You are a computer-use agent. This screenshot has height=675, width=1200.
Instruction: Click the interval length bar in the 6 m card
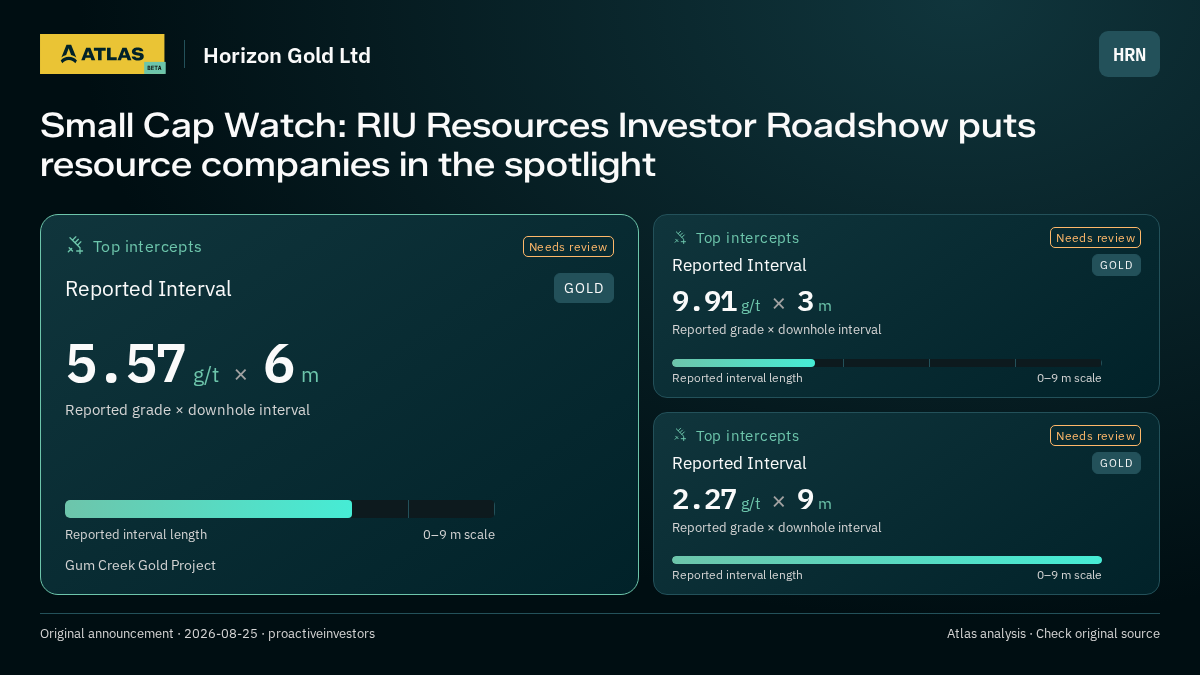pyautogui.click(x=280, y=509)
